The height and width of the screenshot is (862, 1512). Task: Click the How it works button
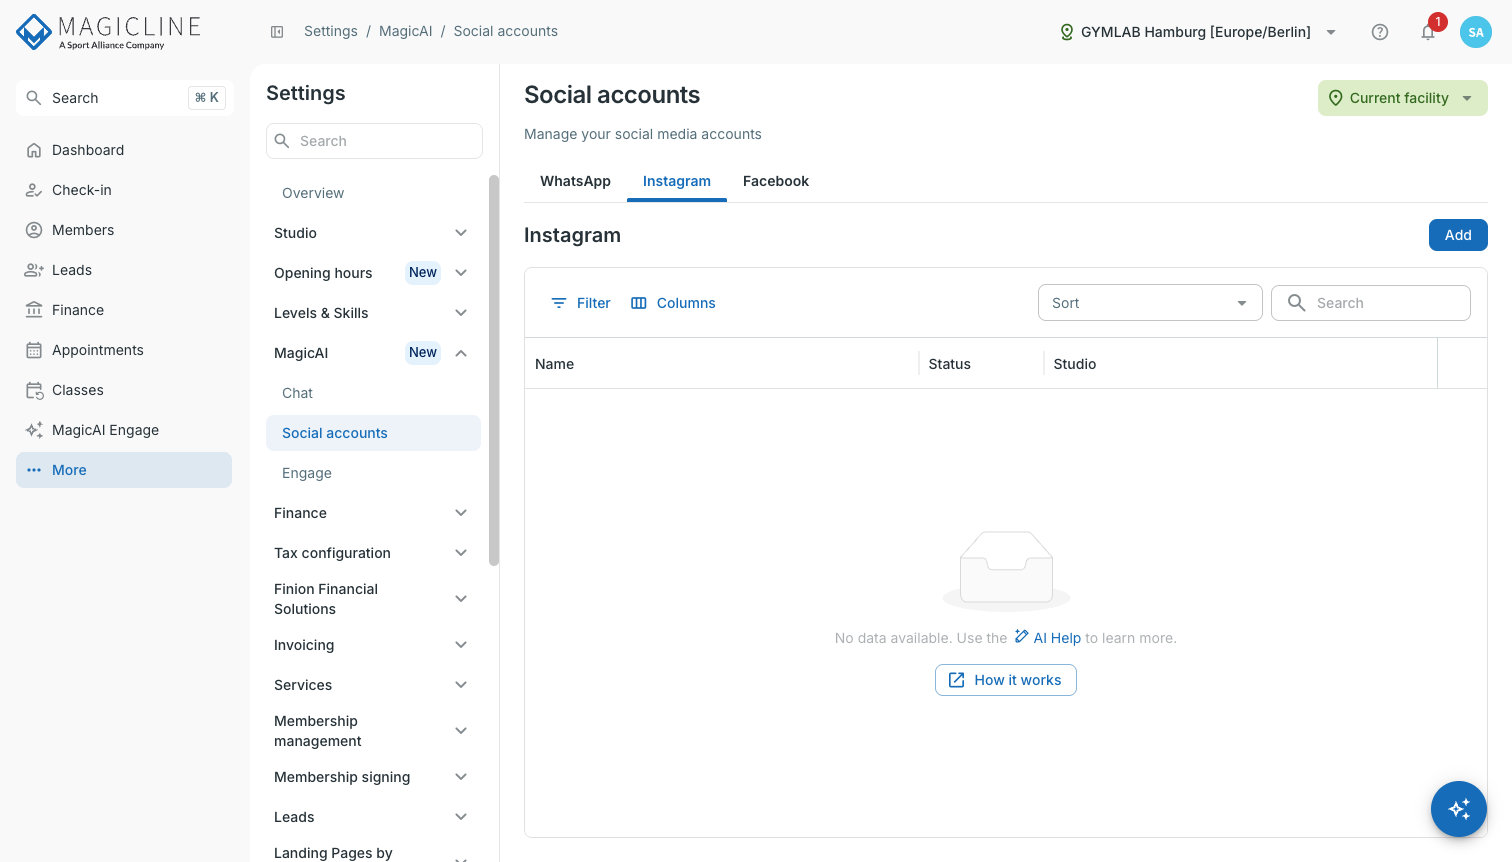pyautogui.click(x=1005, y=680)
